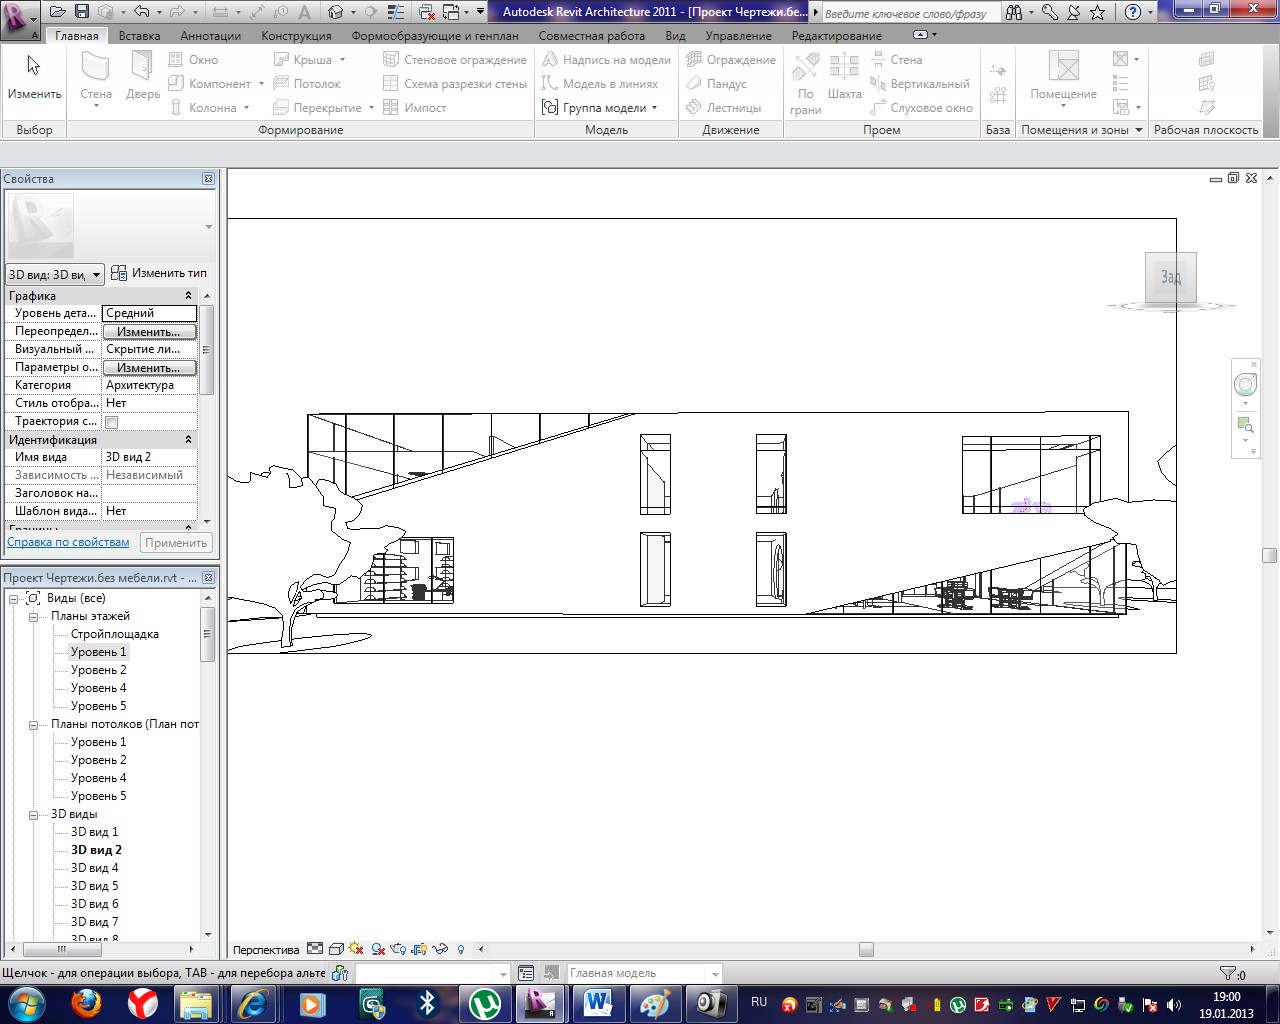Click Изменить next to Параметры отображения
This screenshot has height=1024, width=1280.
coord(149,368)
